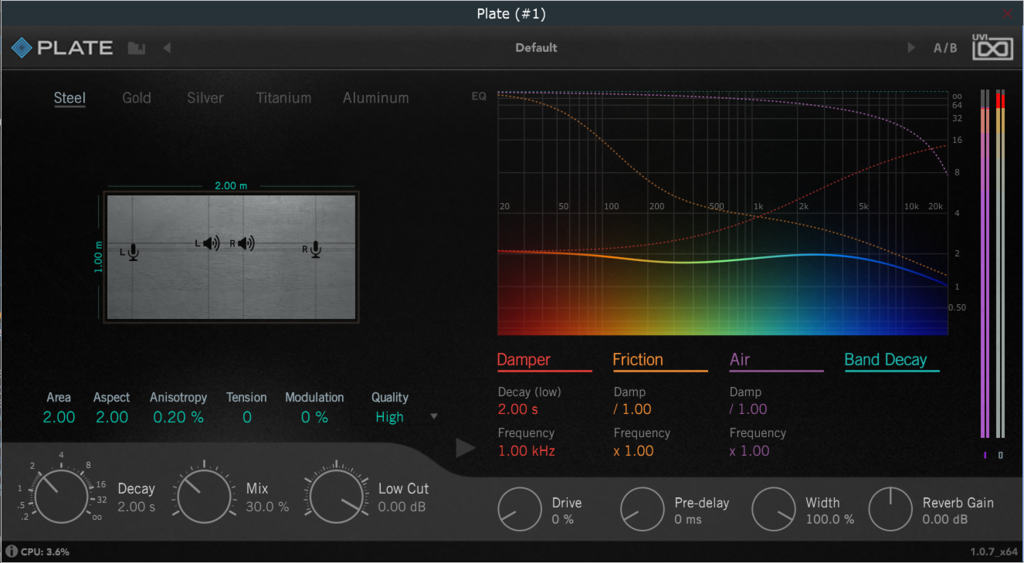Select the left microphone on the plate

point(133,251)
